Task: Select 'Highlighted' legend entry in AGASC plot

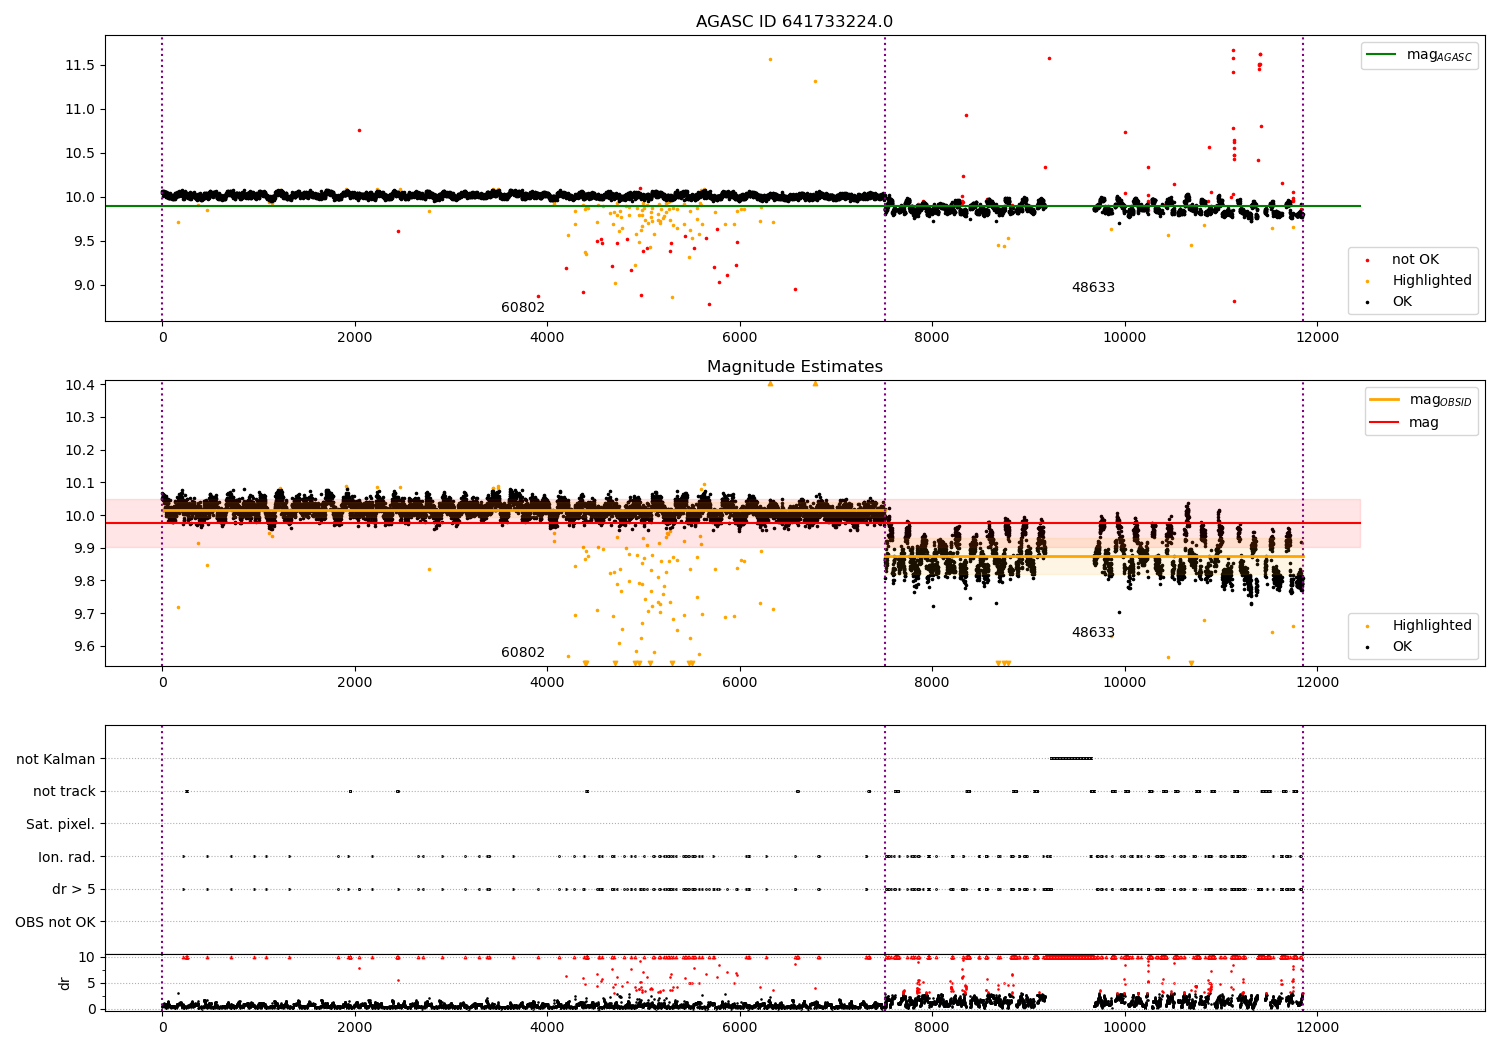Action: (x=1432, y=281)
